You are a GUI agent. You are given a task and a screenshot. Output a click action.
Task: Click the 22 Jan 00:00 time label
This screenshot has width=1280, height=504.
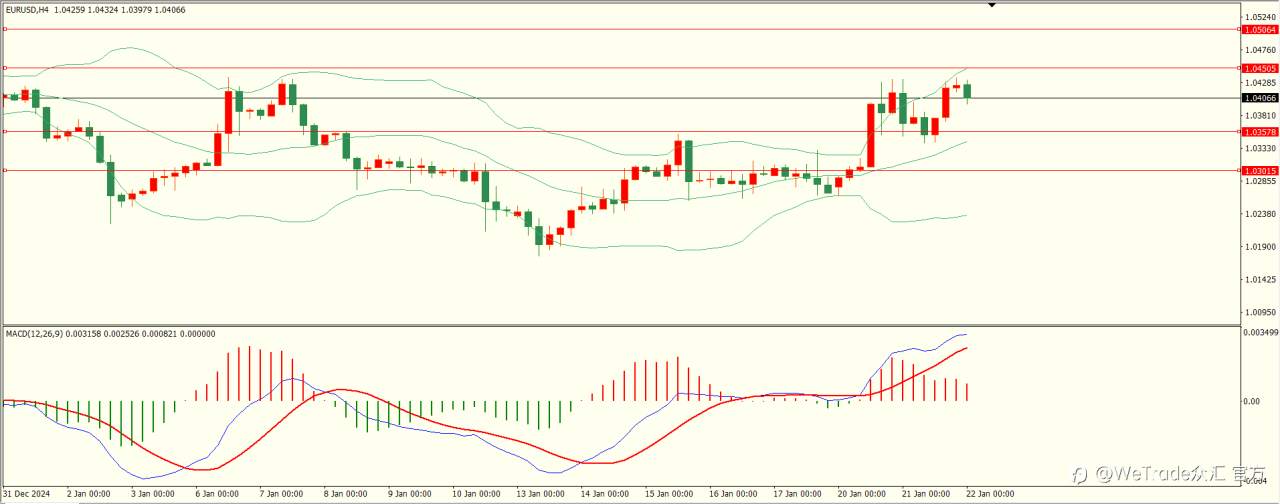click(x=989, y=494)
